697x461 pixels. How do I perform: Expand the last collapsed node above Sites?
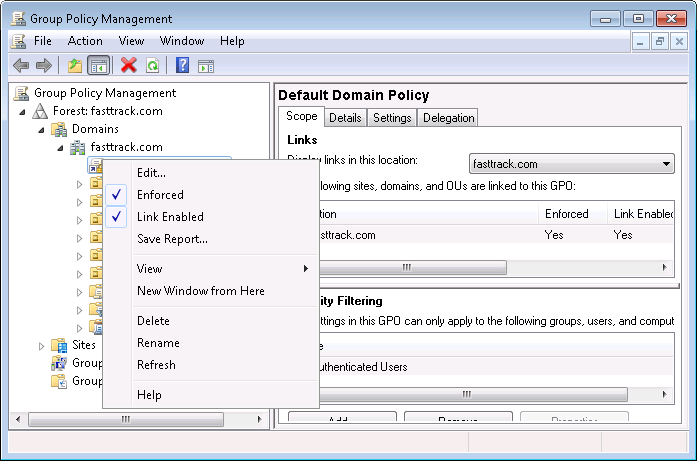pyautogui.click(x=79, y=328)
